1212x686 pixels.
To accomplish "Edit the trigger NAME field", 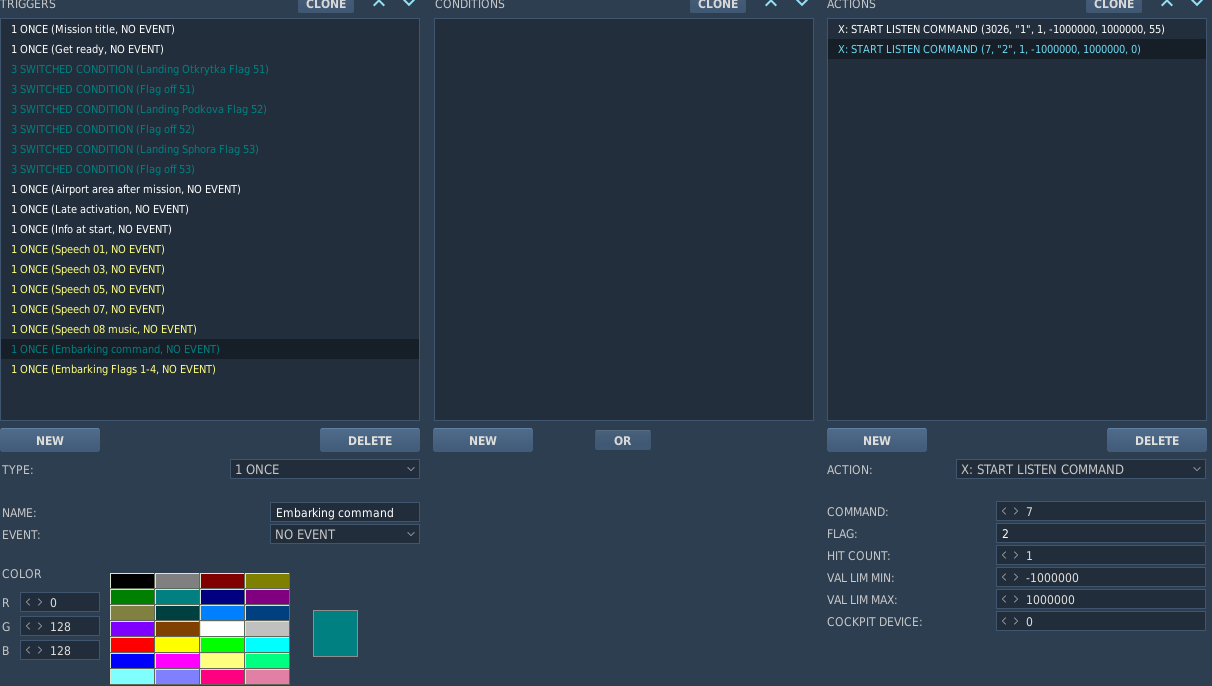I will click(345, 512).
